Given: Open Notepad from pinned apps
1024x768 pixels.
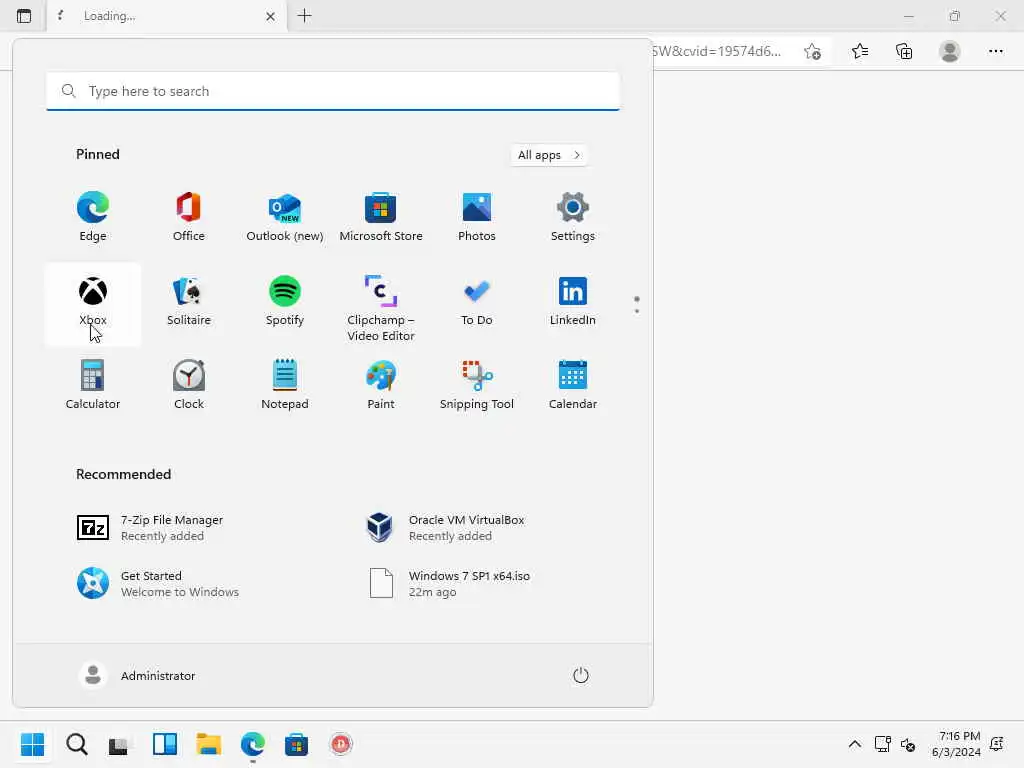Looking at the screenshot, I should (285, 385).
